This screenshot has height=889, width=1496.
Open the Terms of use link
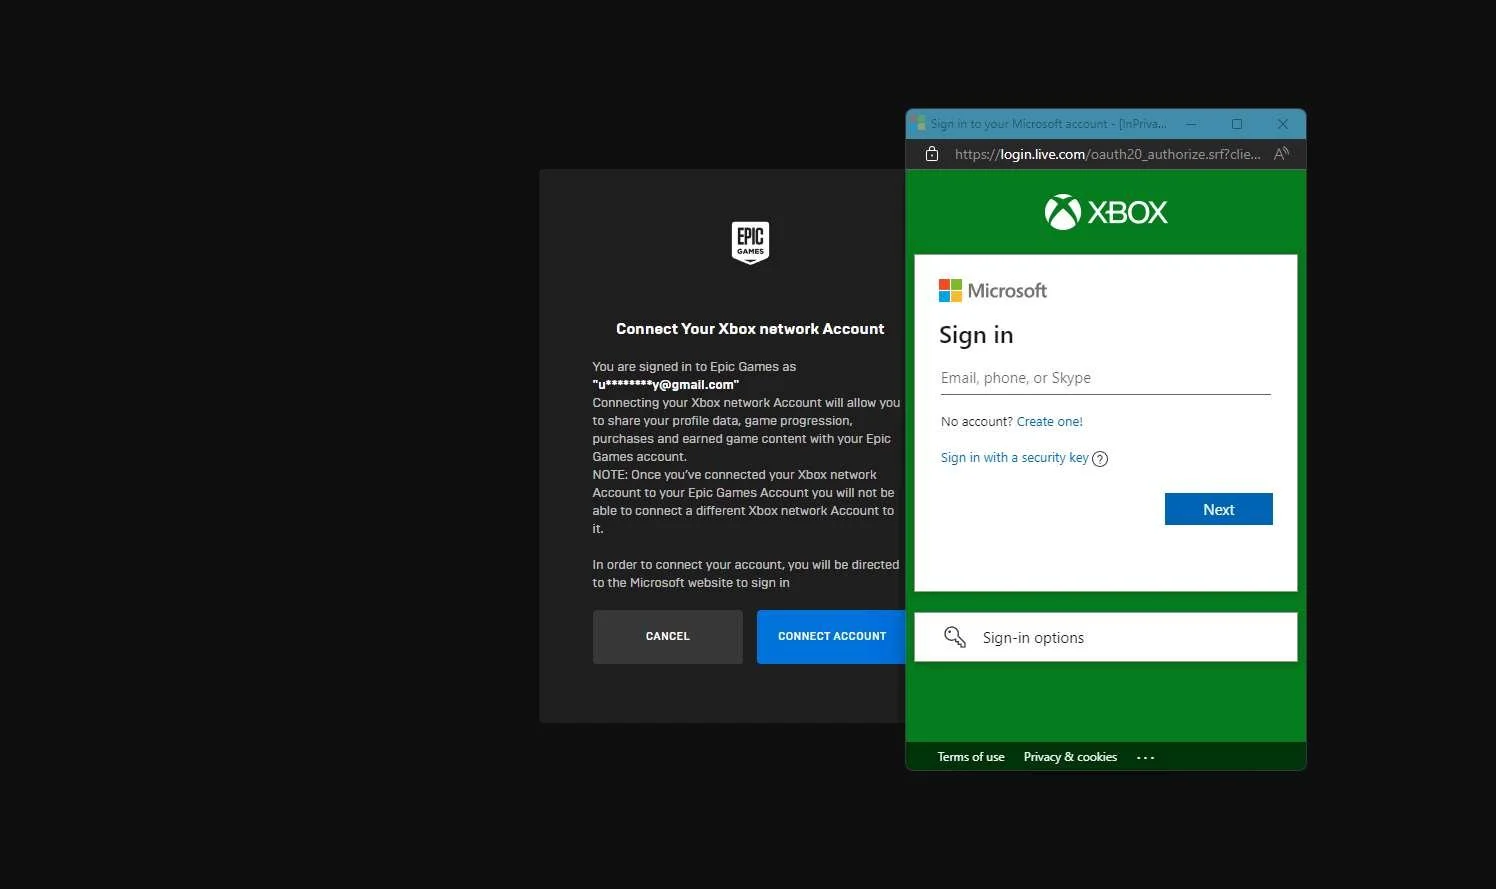coord(971,757)
